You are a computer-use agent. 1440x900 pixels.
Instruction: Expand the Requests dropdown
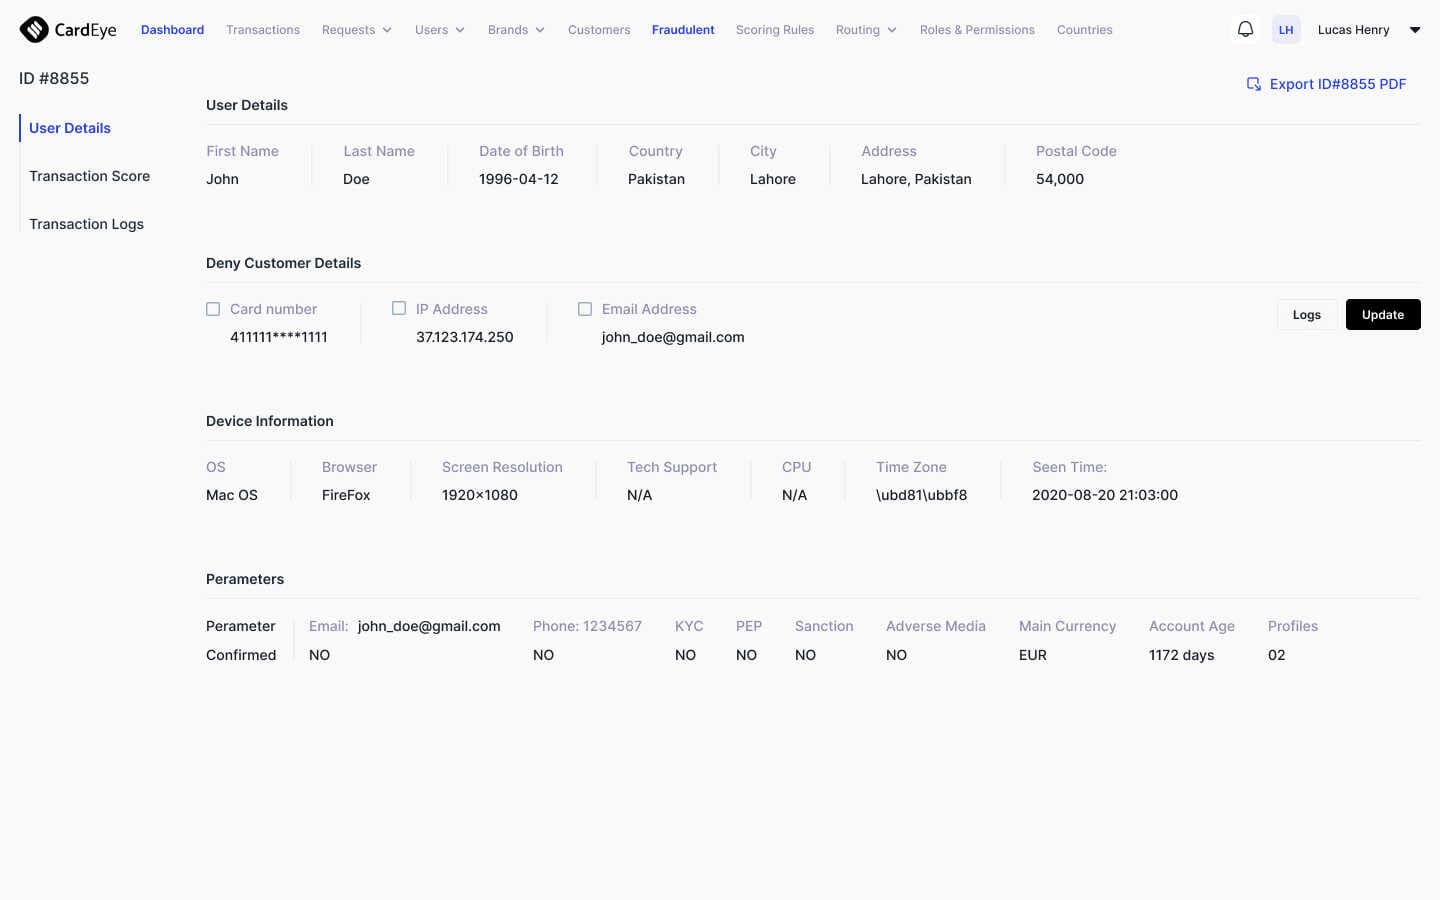point(356,29)
